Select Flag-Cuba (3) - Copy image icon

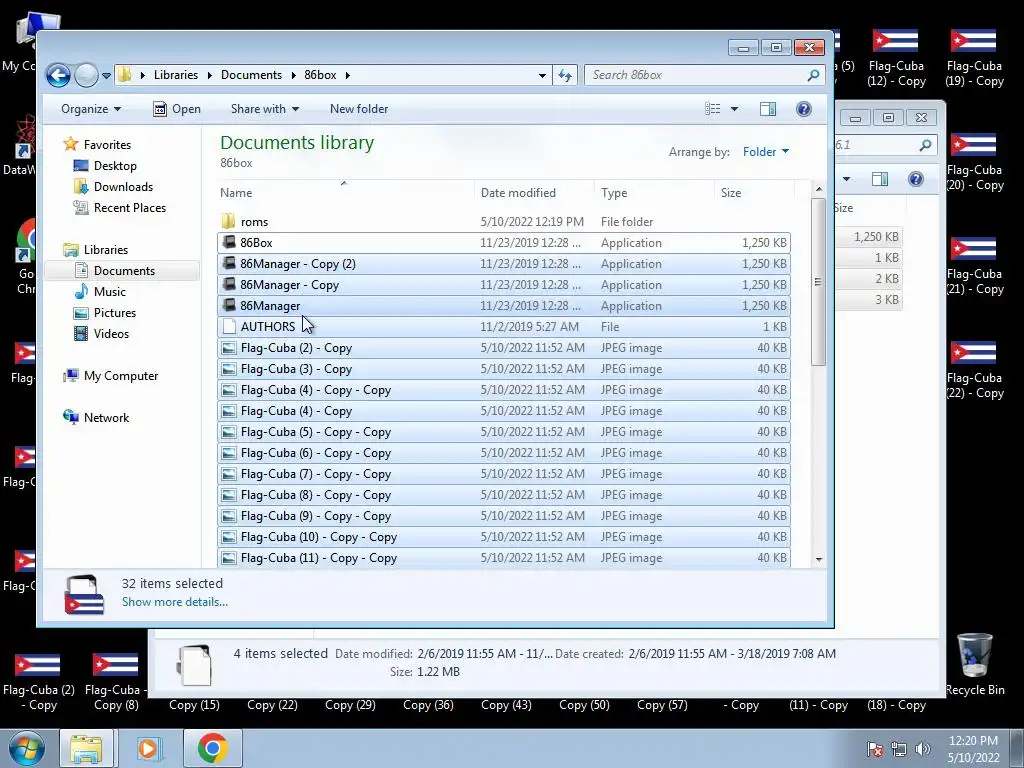(x=229, y=369)
